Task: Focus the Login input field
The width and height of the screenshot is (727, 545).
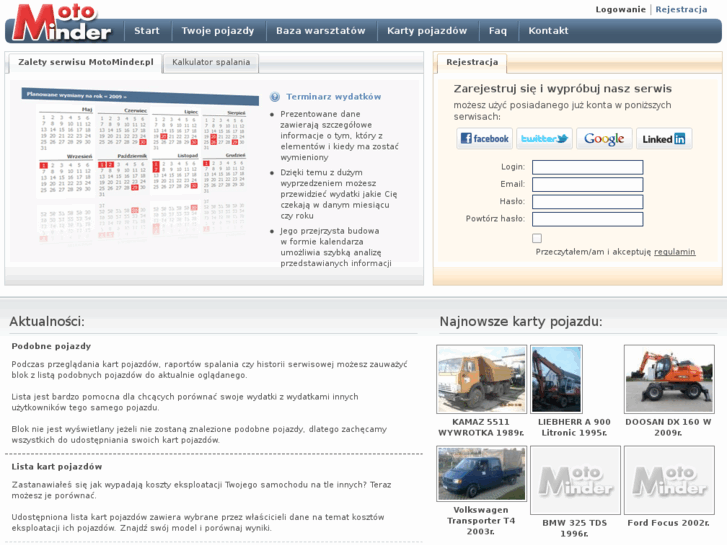Action: point(587,167)
